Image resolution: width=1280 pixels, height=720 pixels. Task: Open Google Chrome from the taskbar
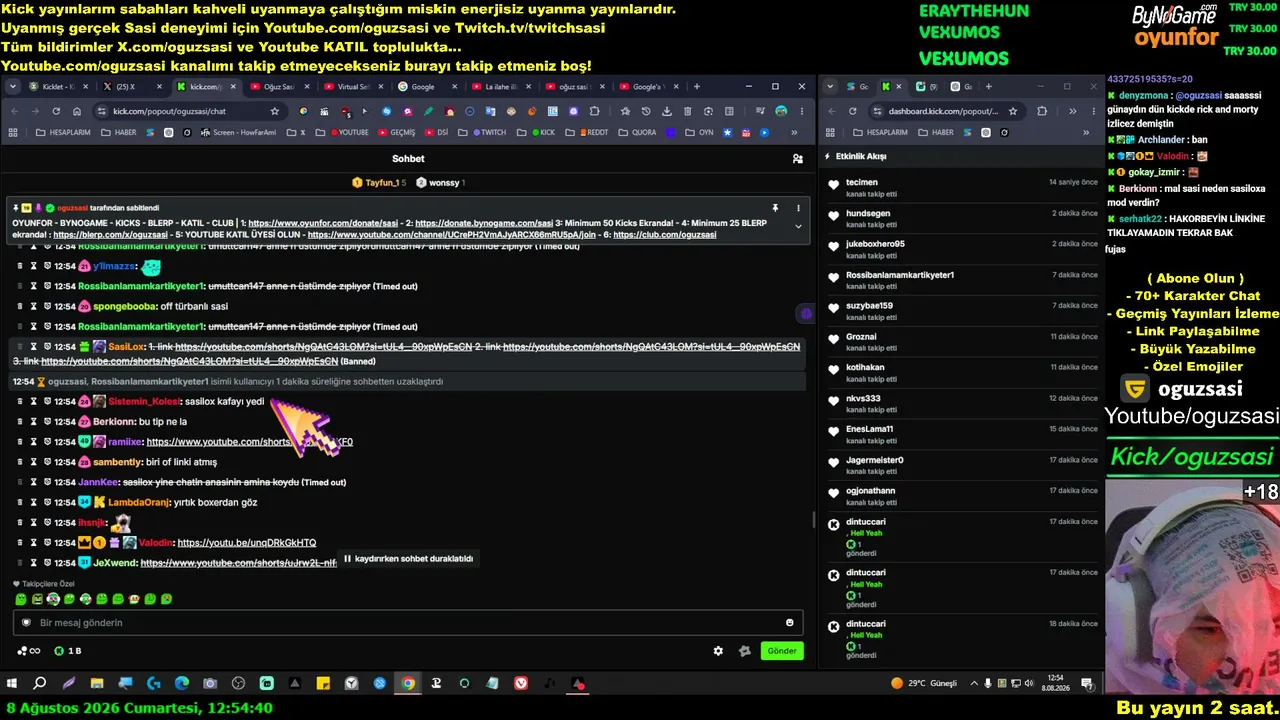(x=408, y=683)
